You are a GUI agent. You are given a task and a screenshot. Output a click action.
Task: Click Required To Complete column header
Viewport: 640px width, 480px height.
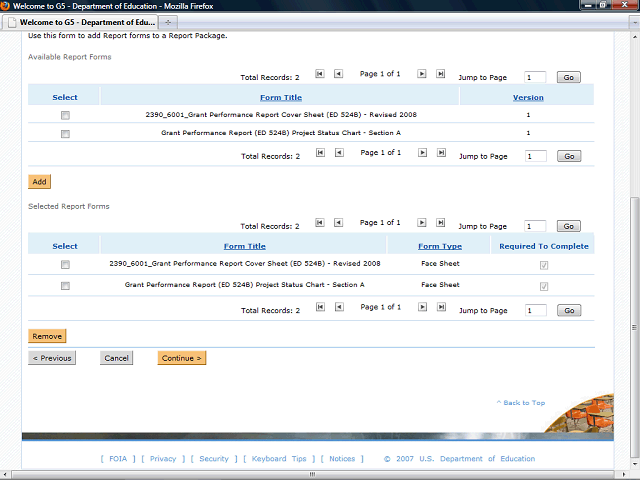(544, 246)
